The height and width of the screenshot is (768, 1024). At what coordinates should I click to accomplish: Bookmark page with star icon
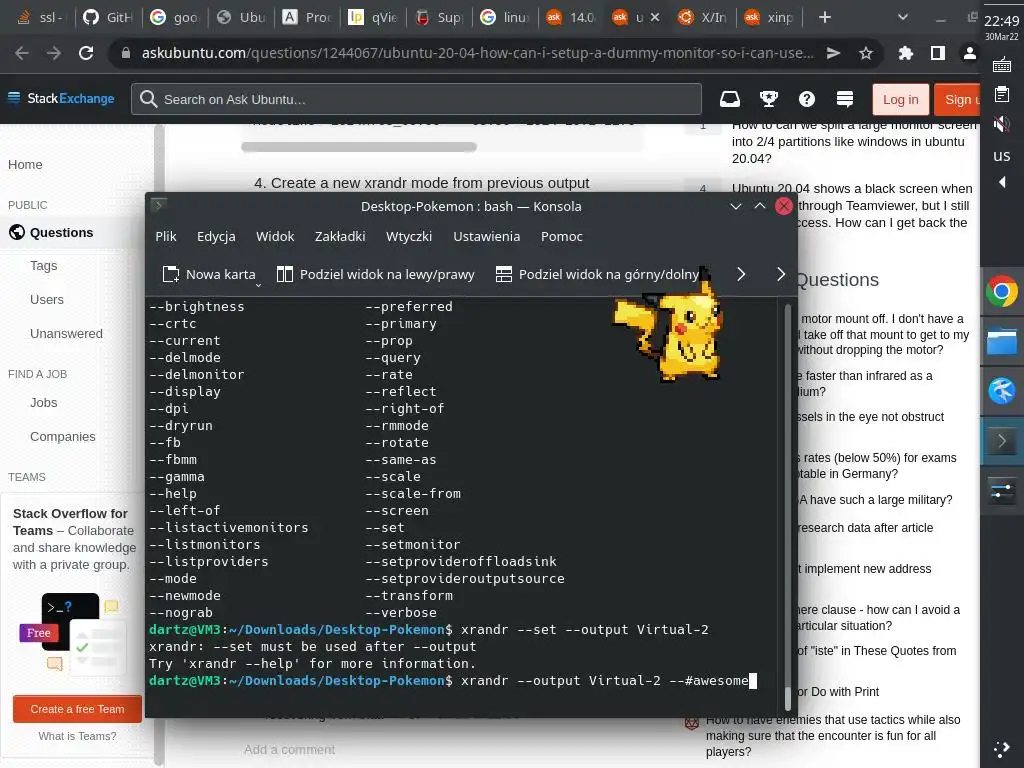click(x=866, y=53)
